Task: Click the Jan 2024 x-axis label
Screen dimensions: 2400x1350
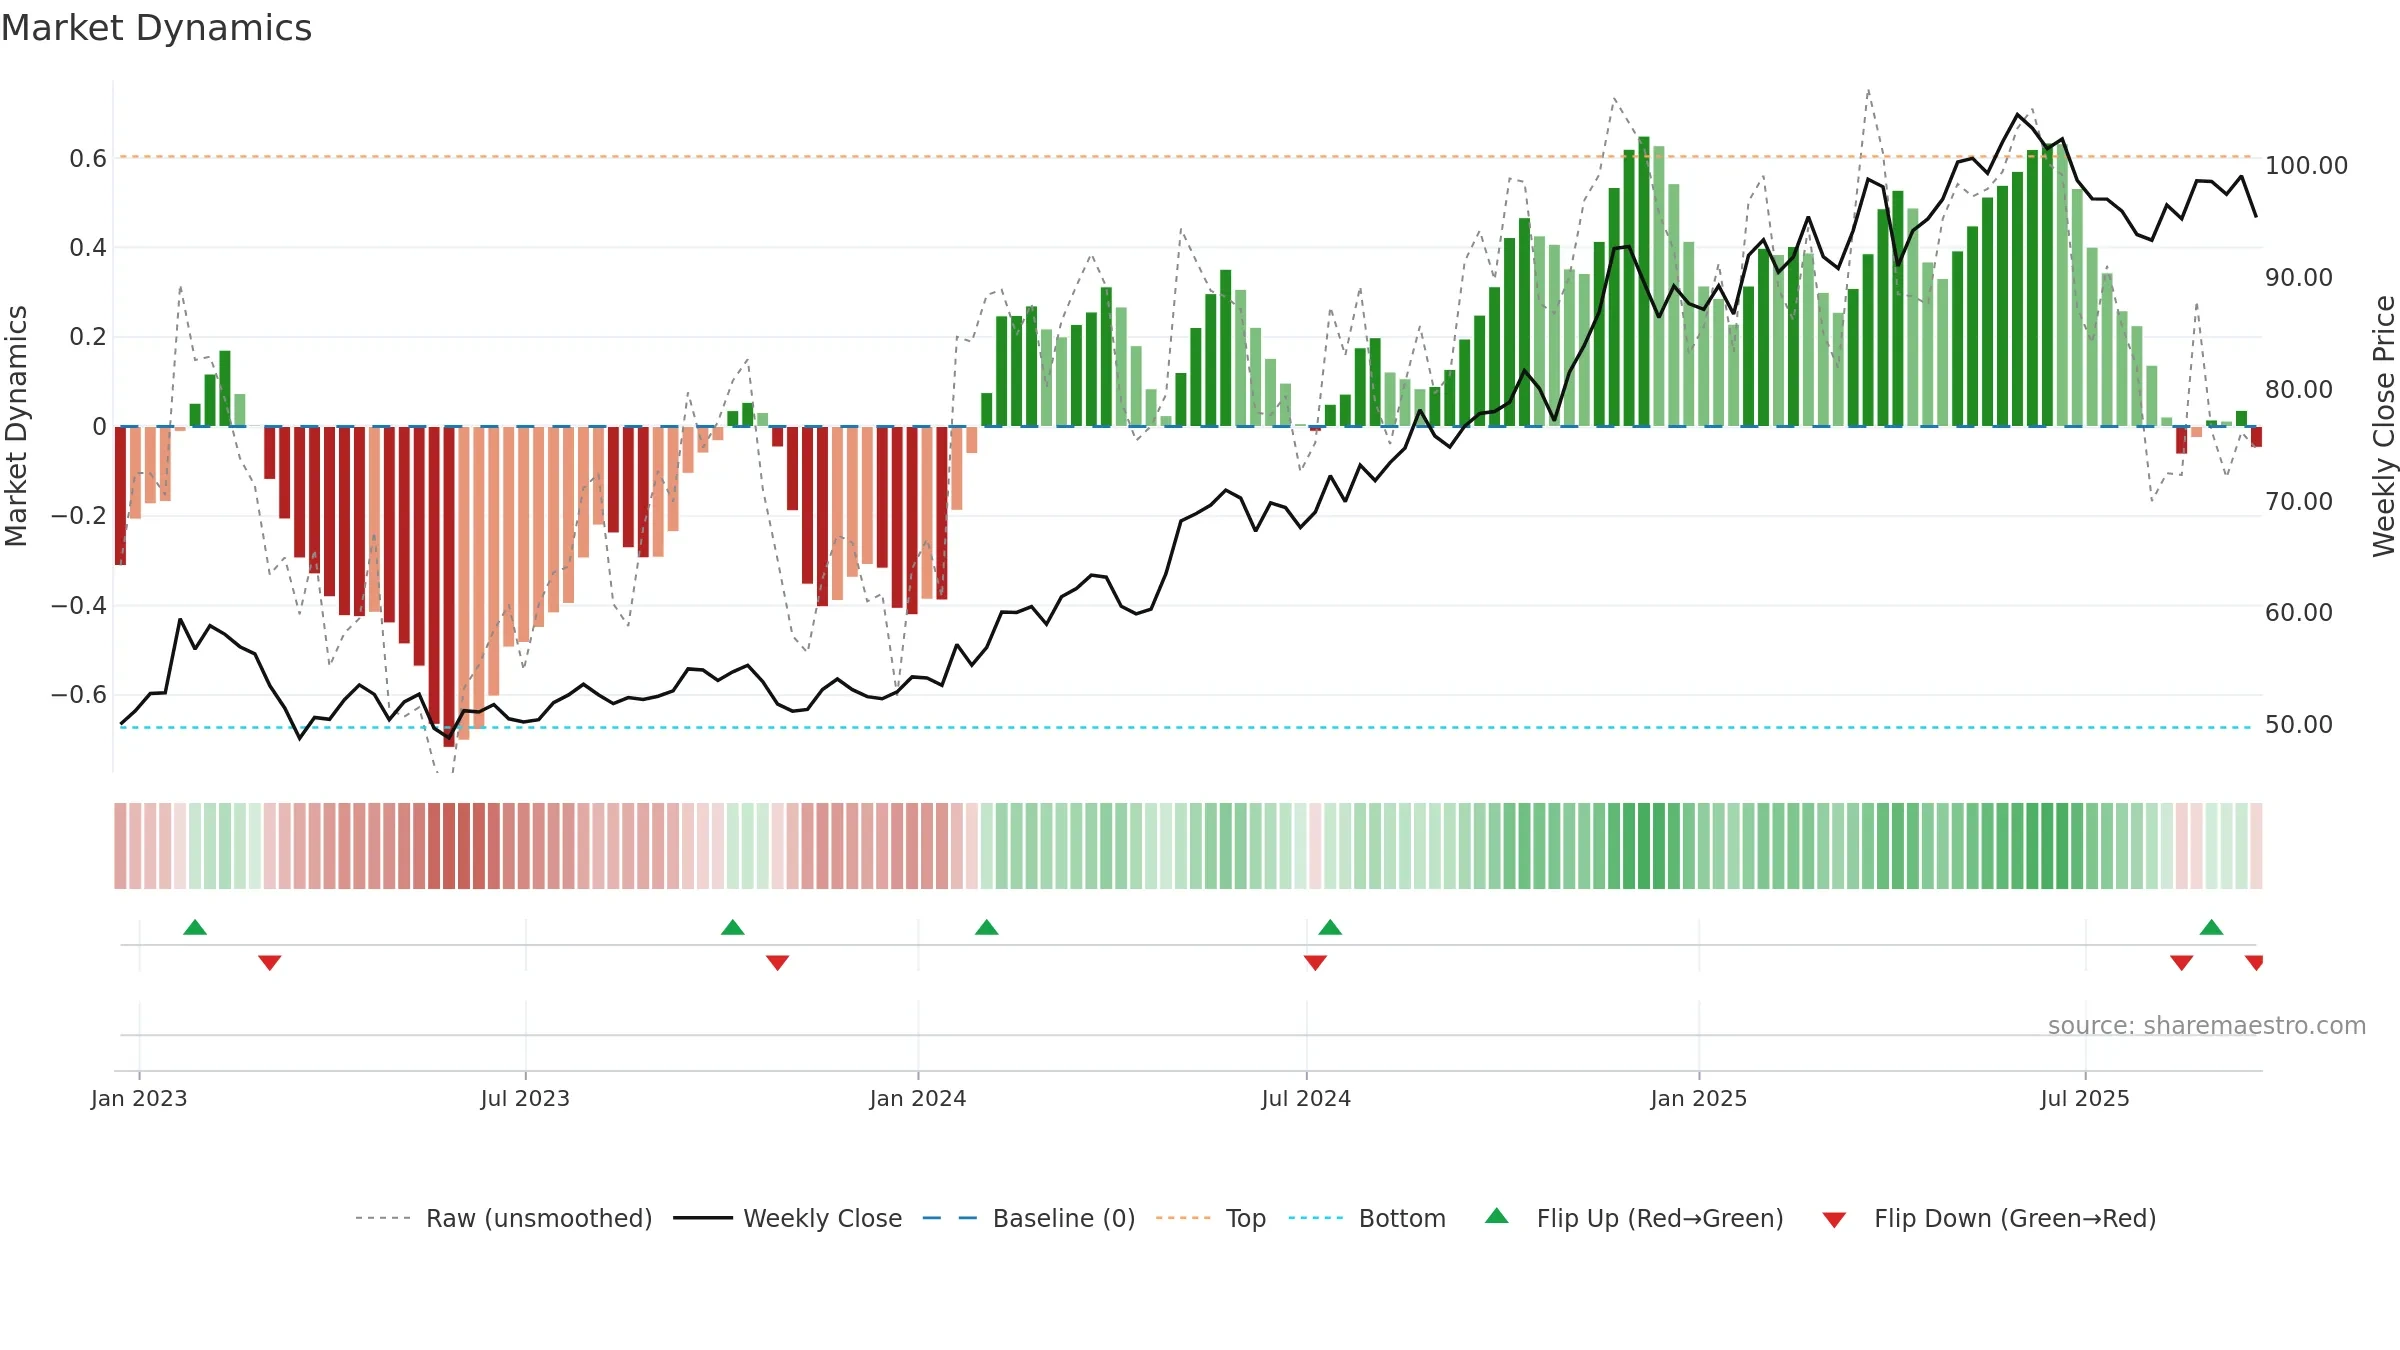Action: tap(918, 1098)
